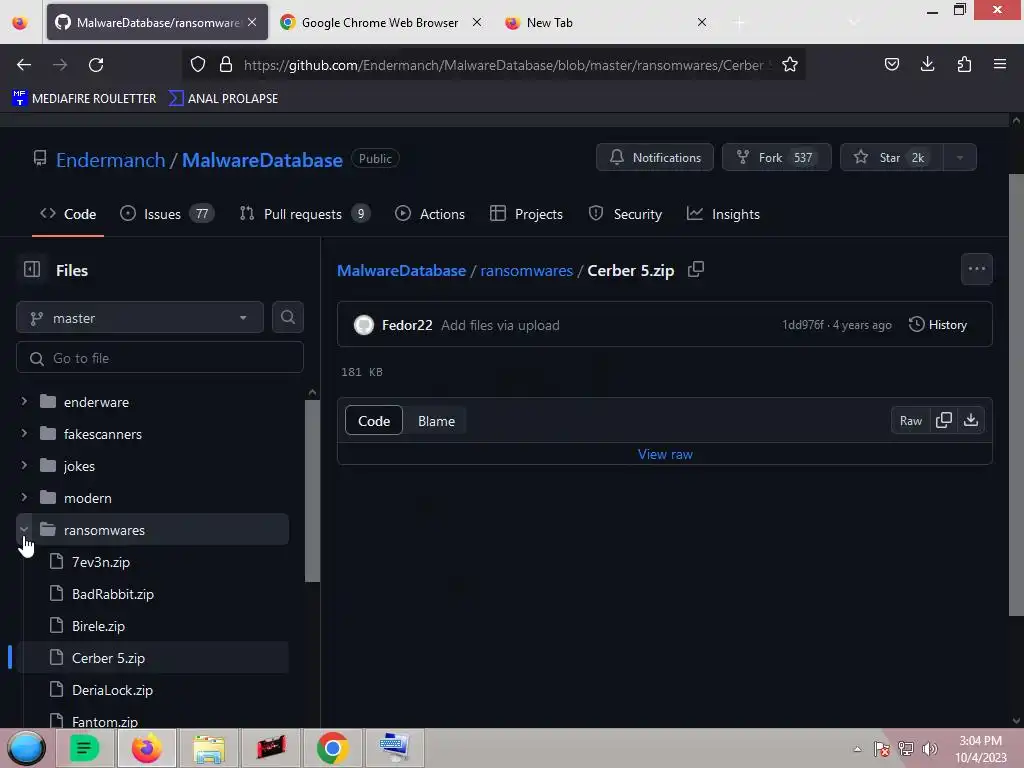Expand the enderware folder
The image size is (1024, 768).
[24, 401]
